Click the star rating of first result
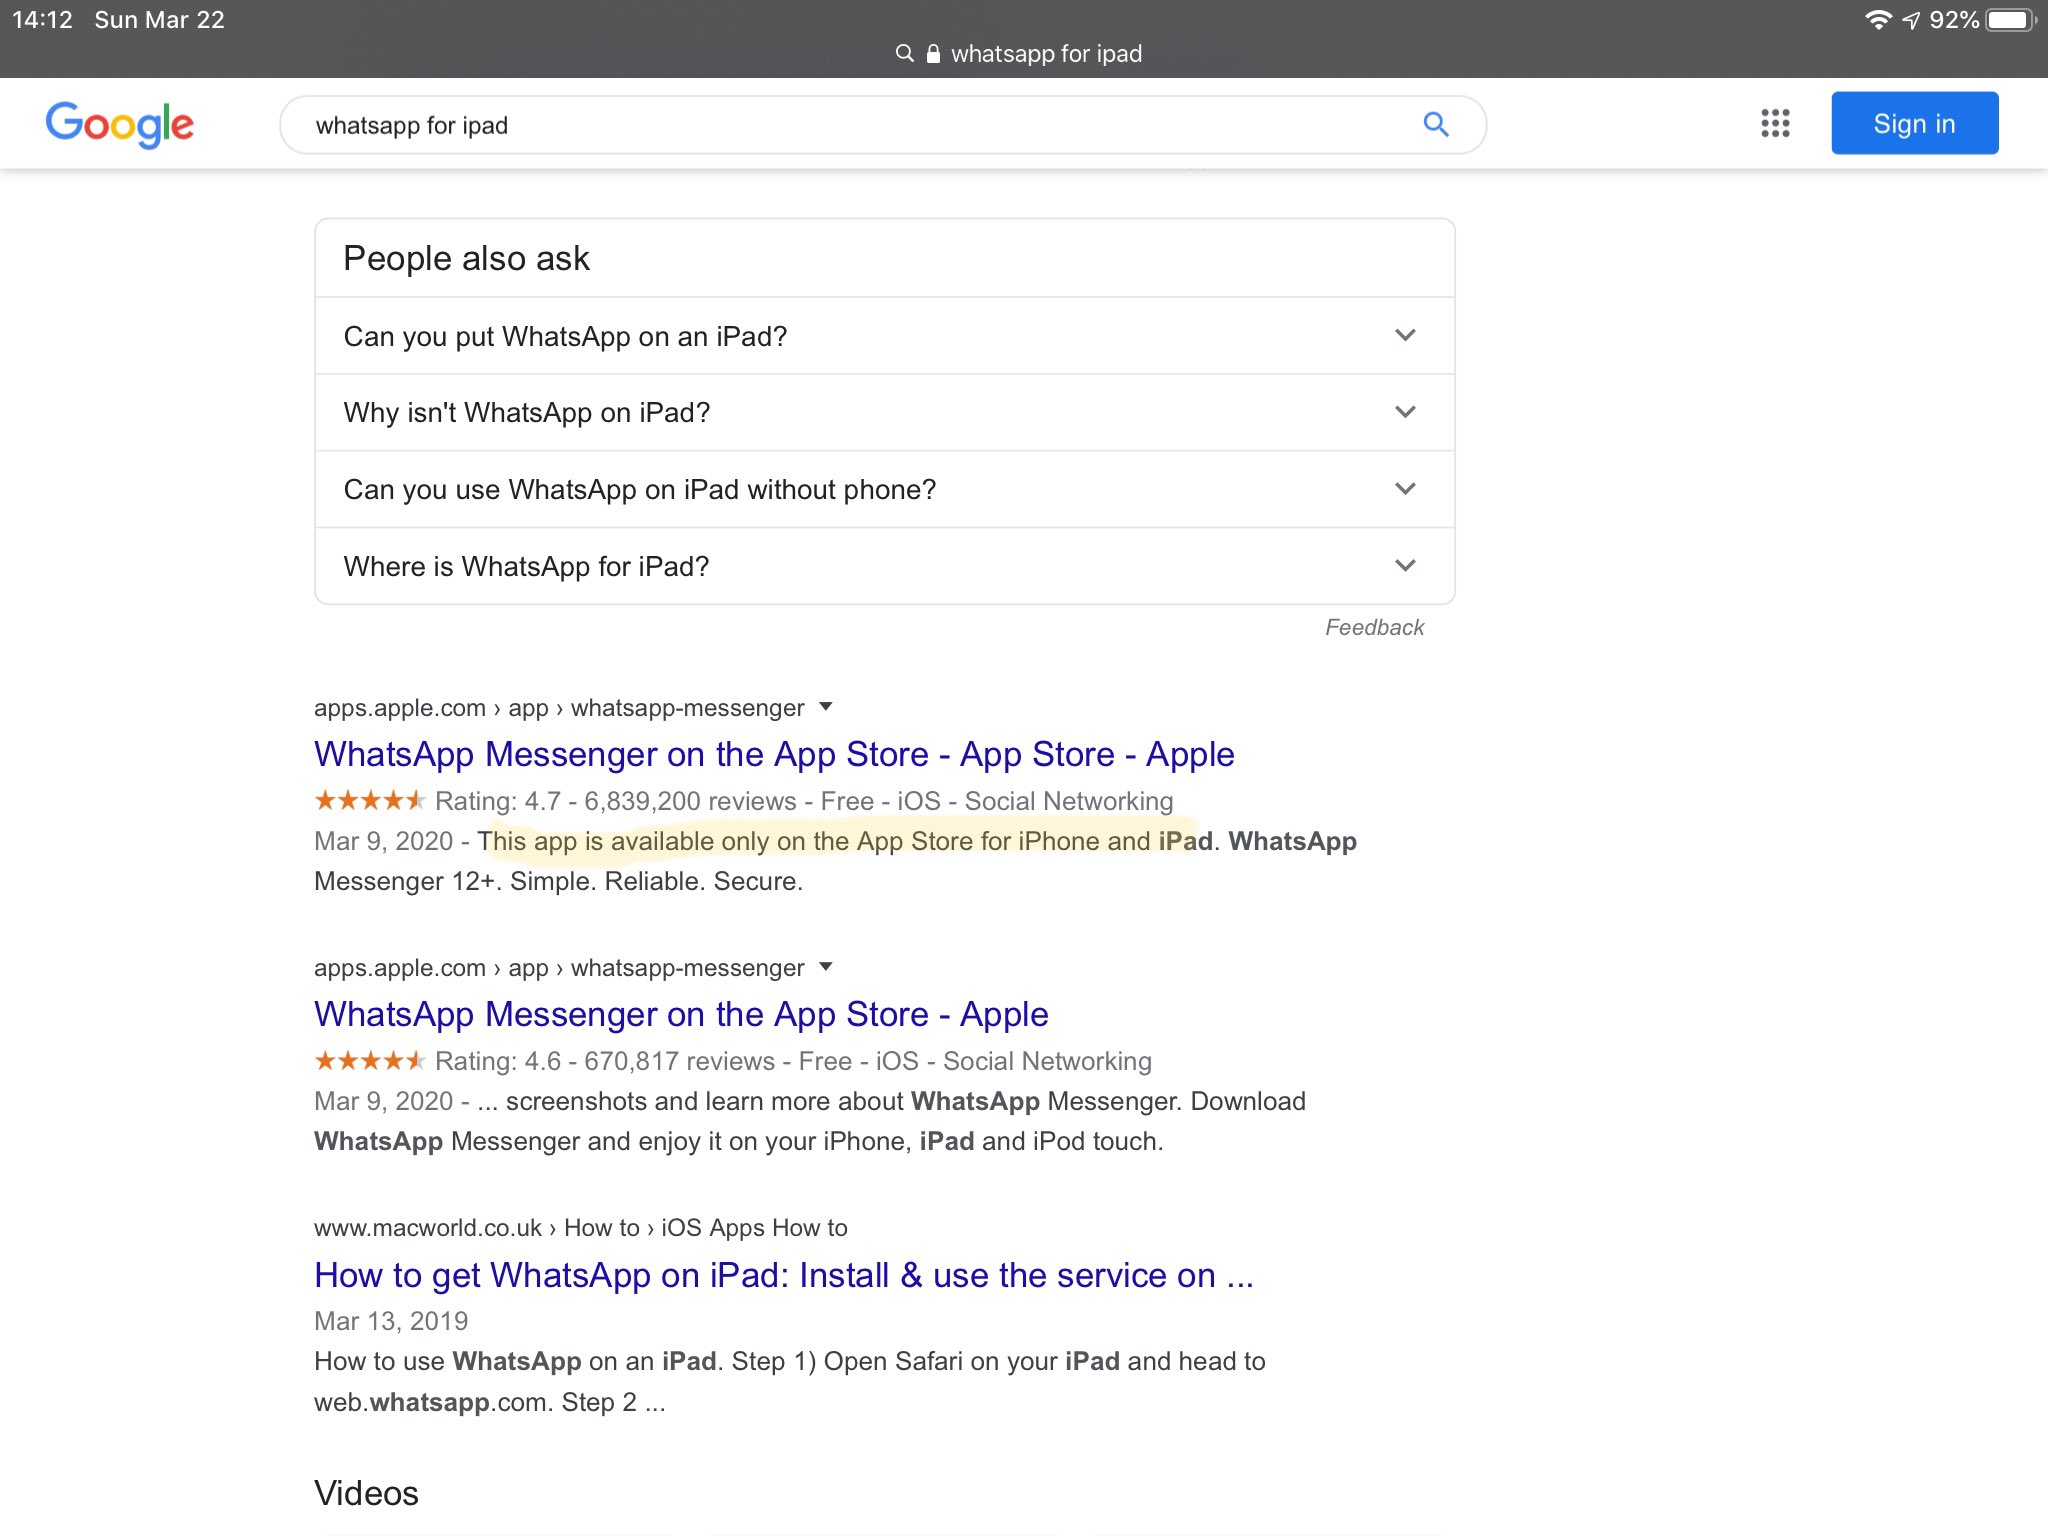Screen dimensions: 2048x1536 coord(370,800)
